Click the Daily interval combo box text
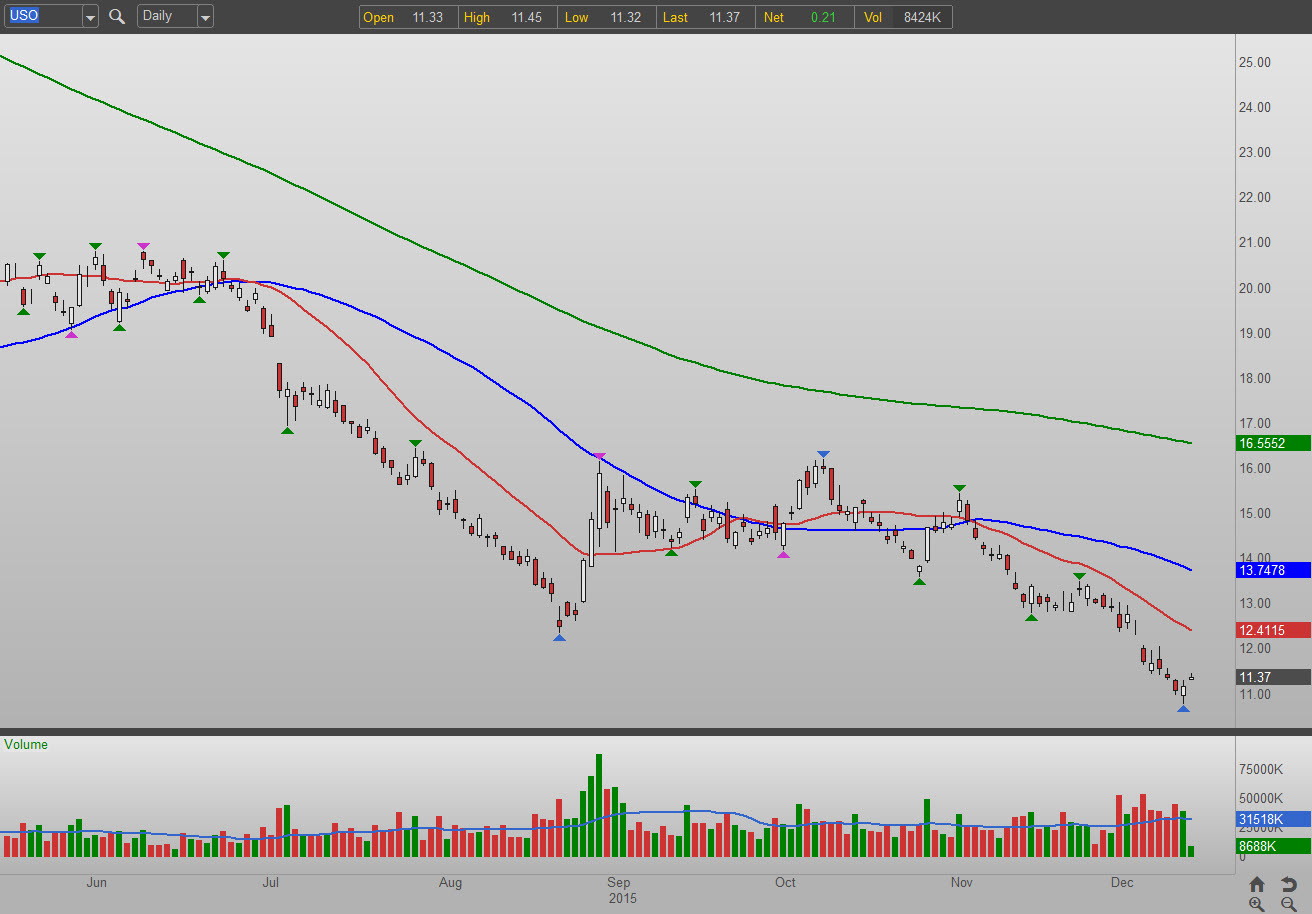This screenshot has width=1312, height=914. (x=165, y=16)
